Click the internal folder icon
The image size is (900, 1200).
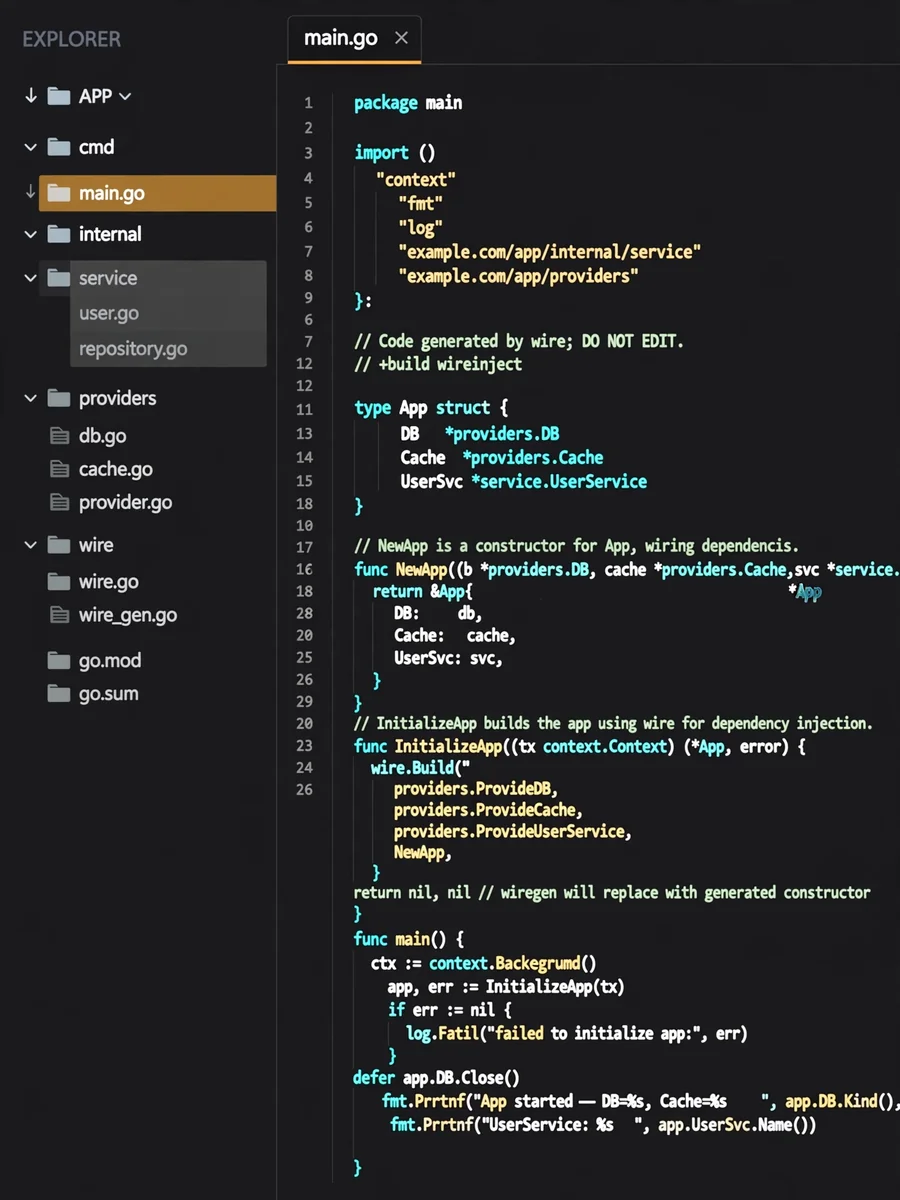pos(59,234)
